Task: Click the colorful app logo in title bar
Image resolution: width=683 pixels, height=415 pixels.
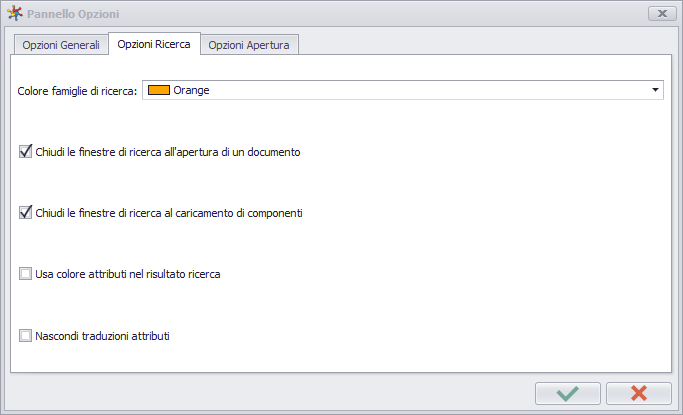Action: (x=15, y=13)
